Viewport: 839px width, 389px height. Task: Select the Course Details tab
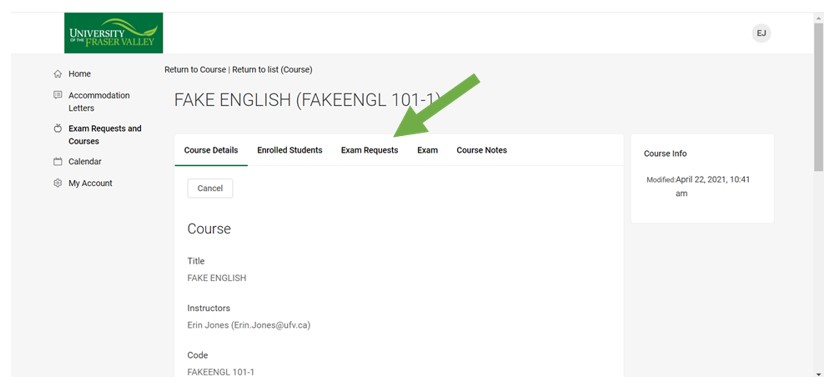211,150
